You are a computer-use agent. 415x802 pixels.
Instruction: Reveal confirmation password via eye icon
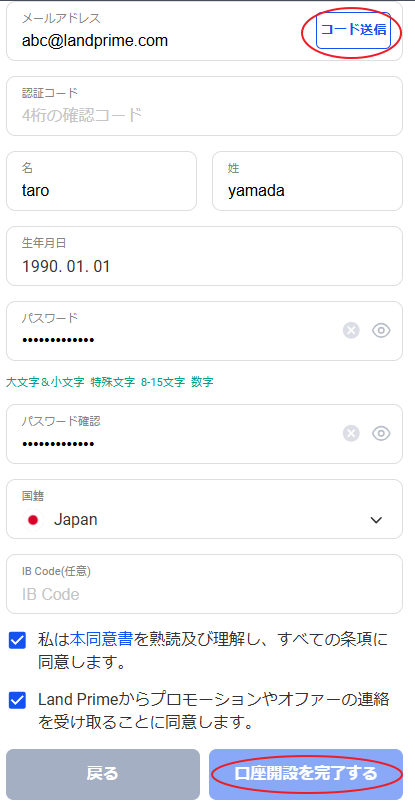(x=381, y=434)
